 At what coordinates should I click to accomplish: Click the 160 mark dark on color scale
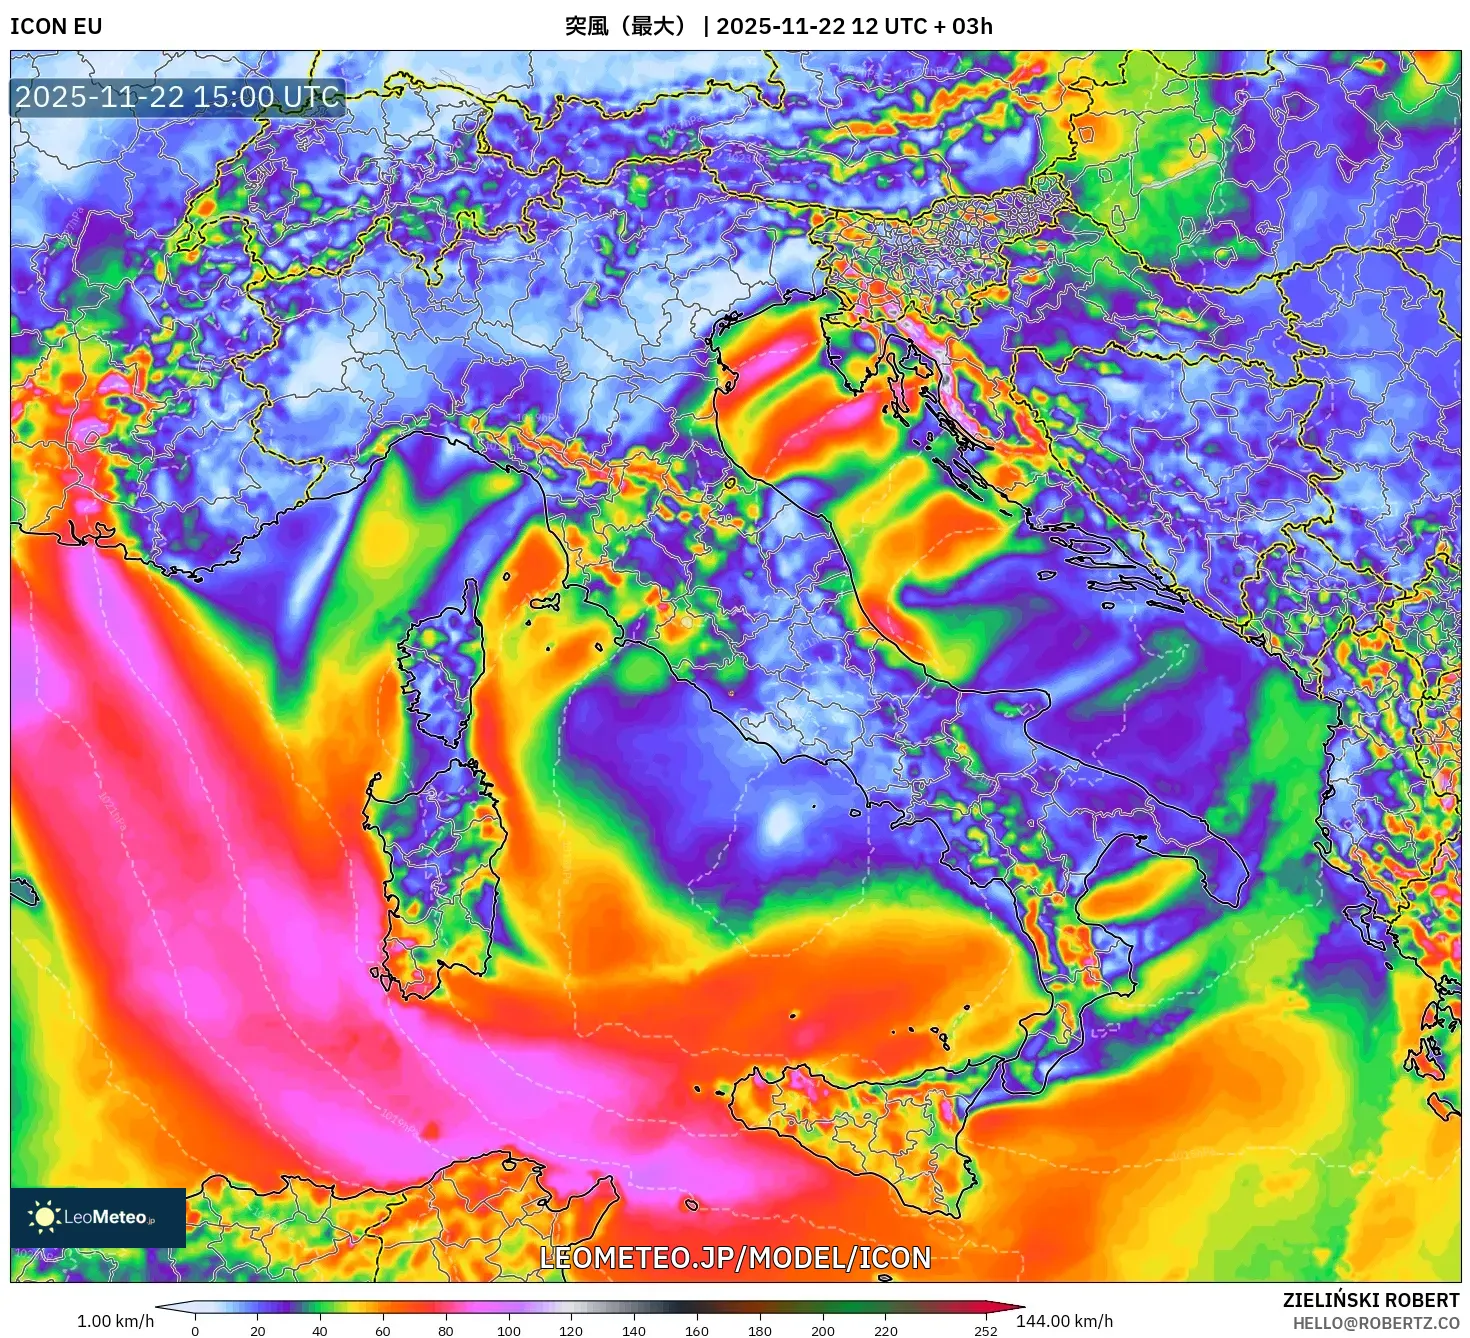[697, 1307]
